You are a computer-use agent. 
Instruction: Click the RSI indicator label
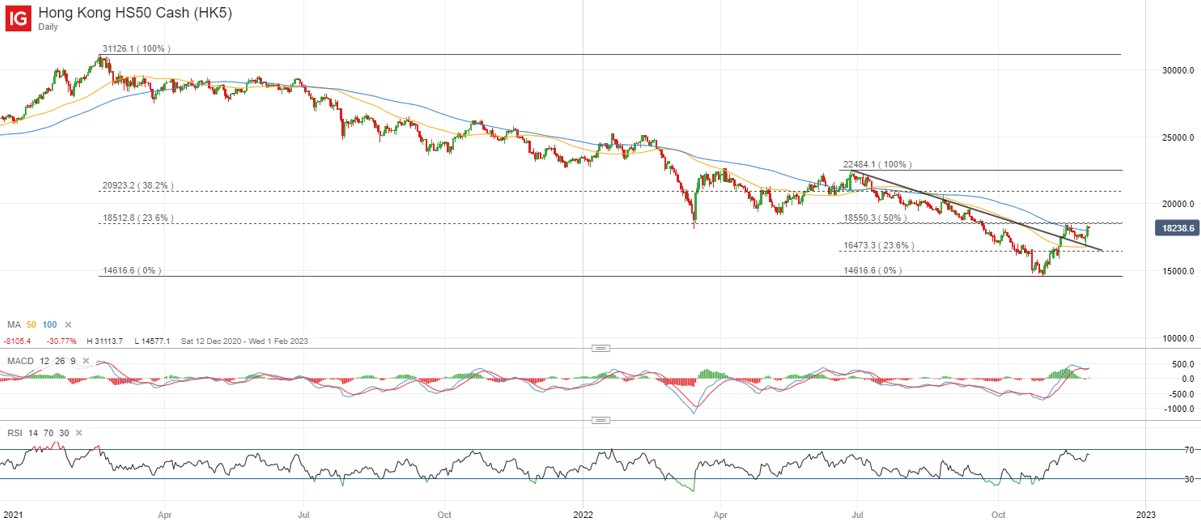[15, 433]
